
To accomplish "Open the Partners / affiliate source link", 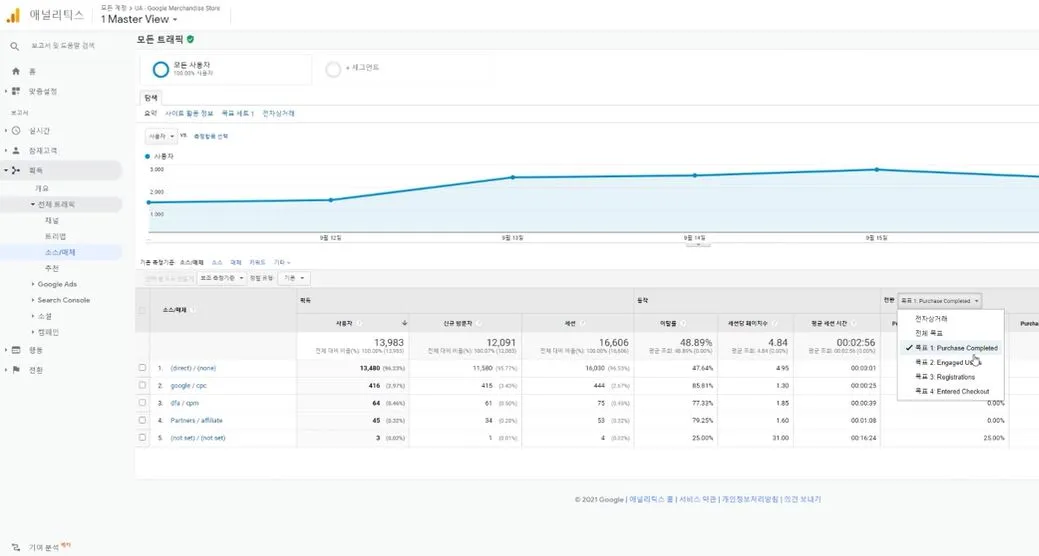I will [x=196, y=420].
